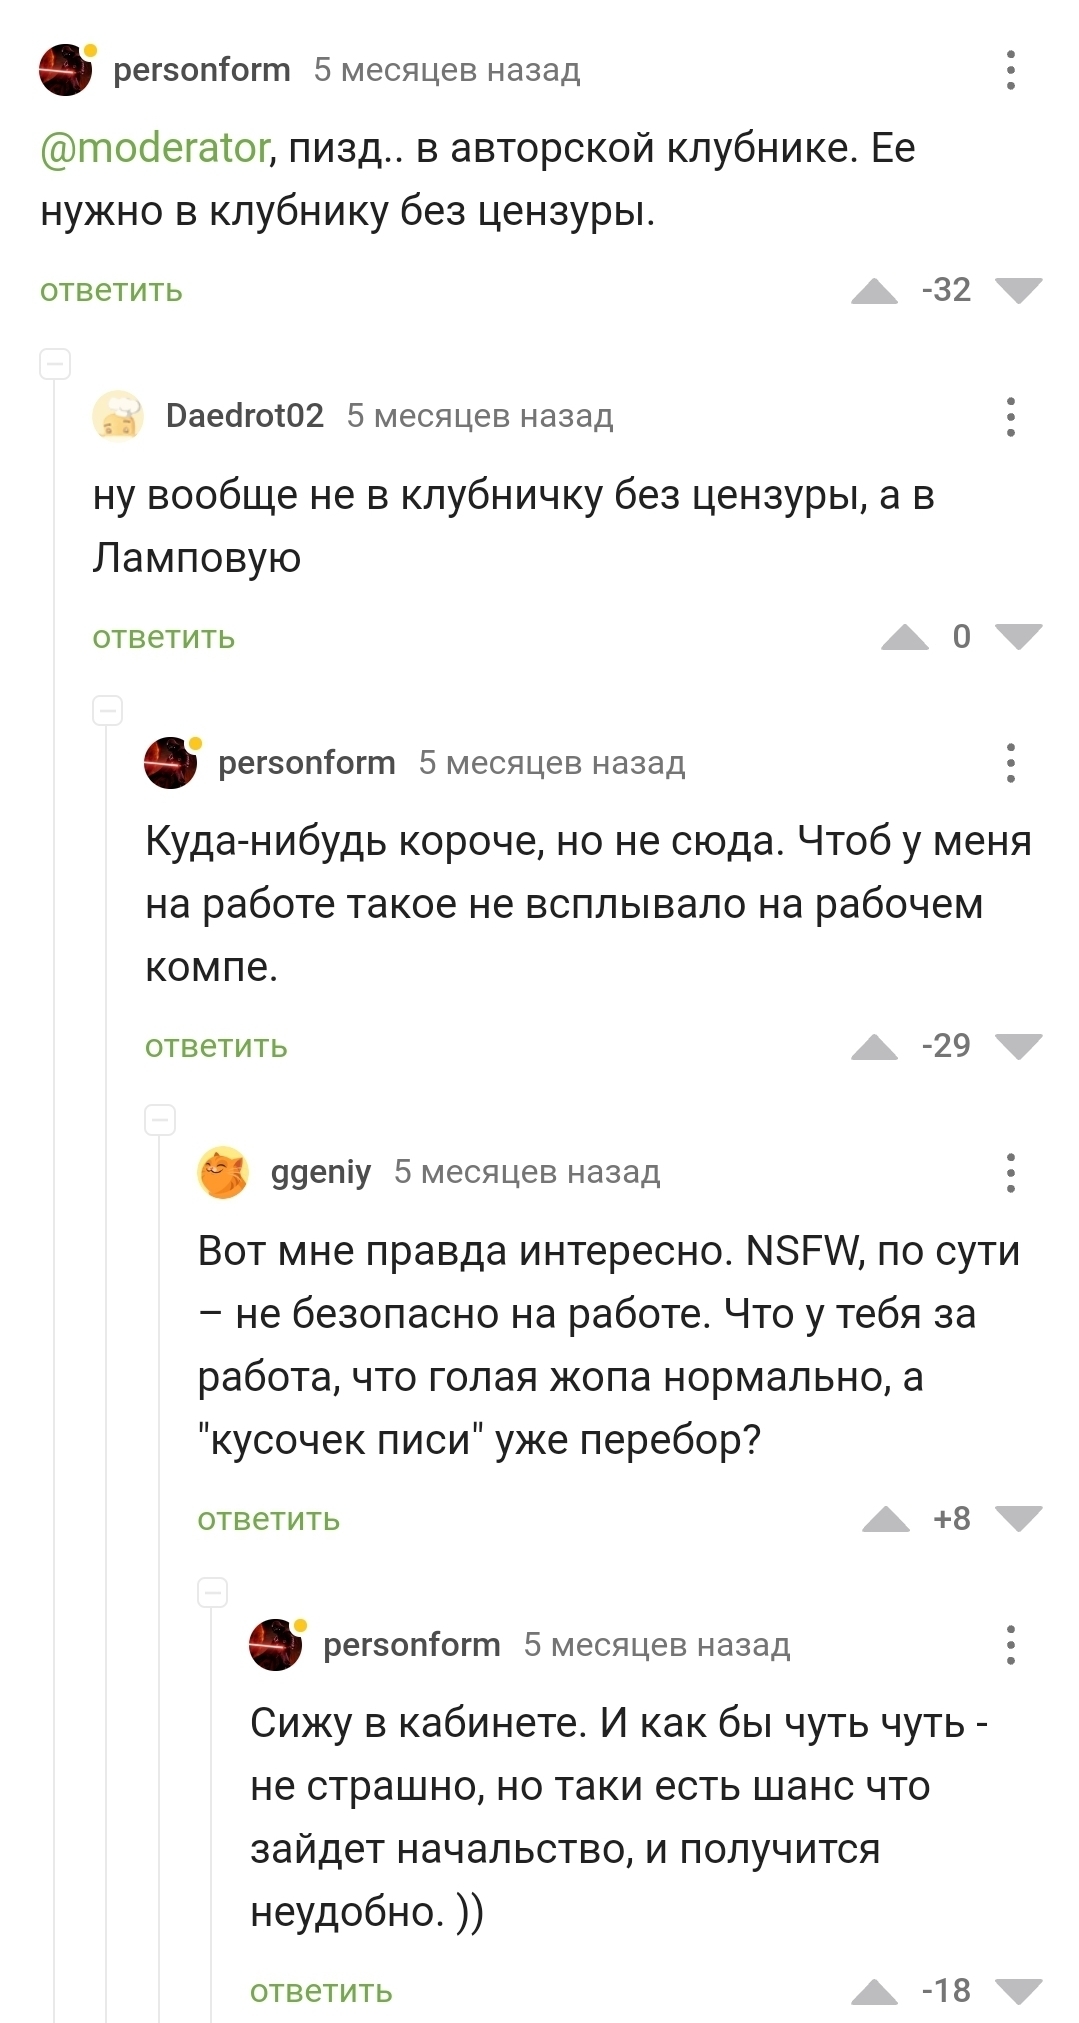
Task: Open Daedrot02's profile via username
Action: point(244,416)
